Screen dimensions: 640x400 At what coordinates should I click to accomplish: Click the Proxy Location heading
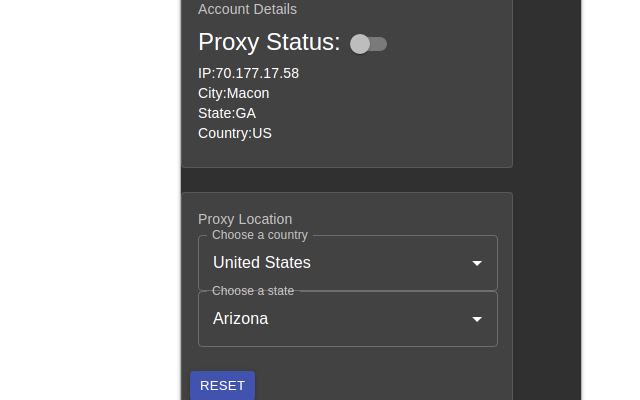(x=245, y=219)
